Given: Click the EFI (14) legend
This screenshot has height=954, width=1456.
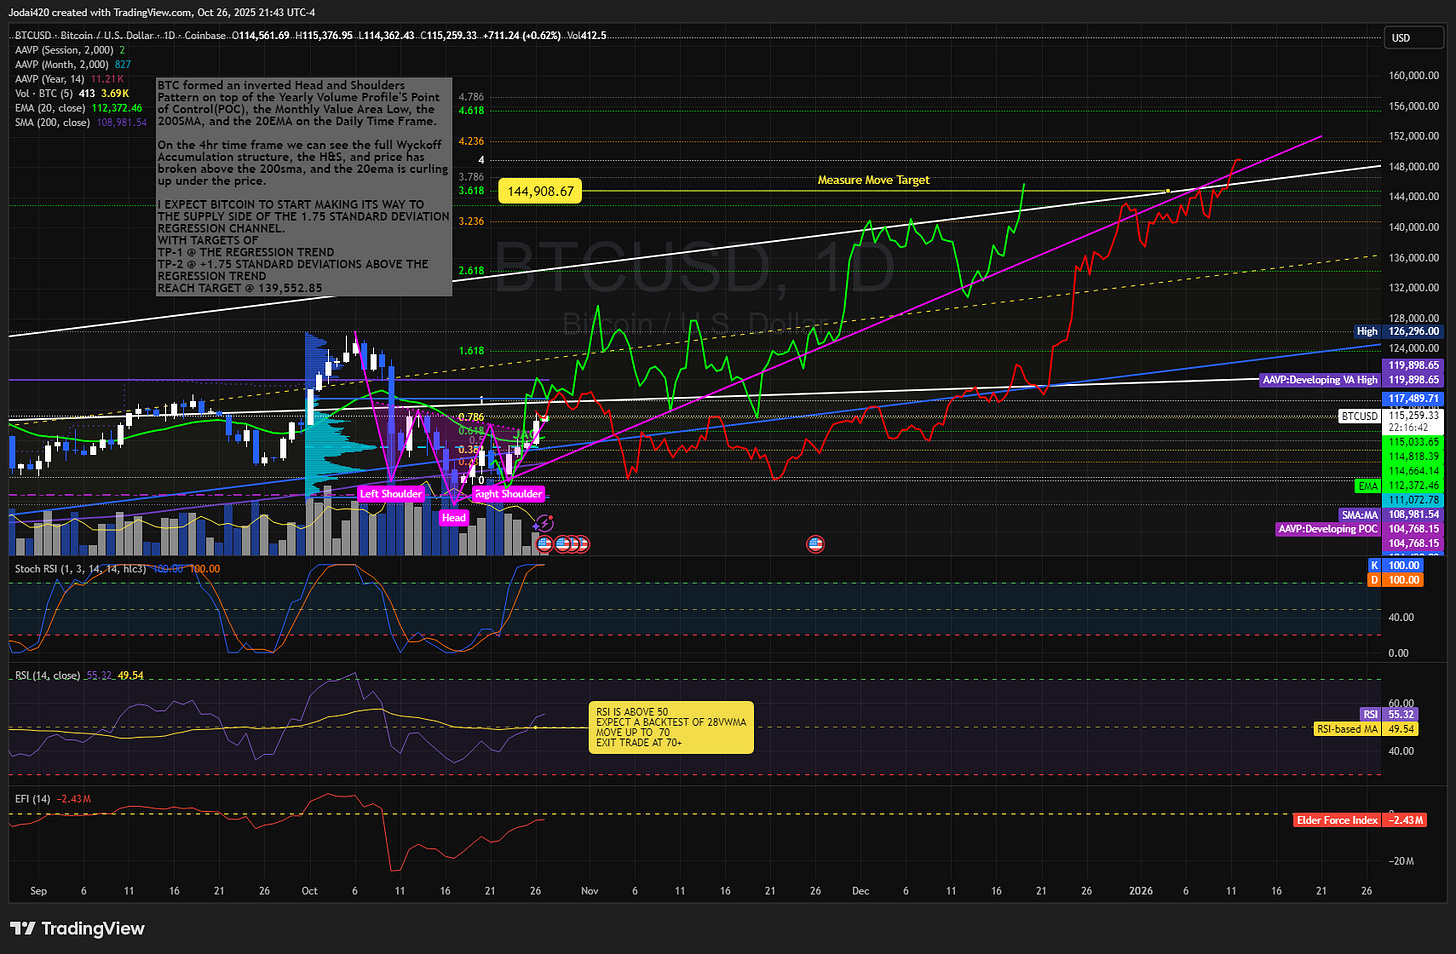Looking at the screenshot, I should pos(53,799).
